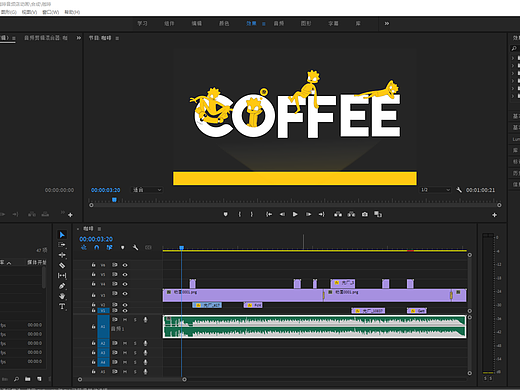Image resolution: width=520 pixels, height=390 pixels.
Task: Switch to 音频 workspace tab
Action: (279, 23)
